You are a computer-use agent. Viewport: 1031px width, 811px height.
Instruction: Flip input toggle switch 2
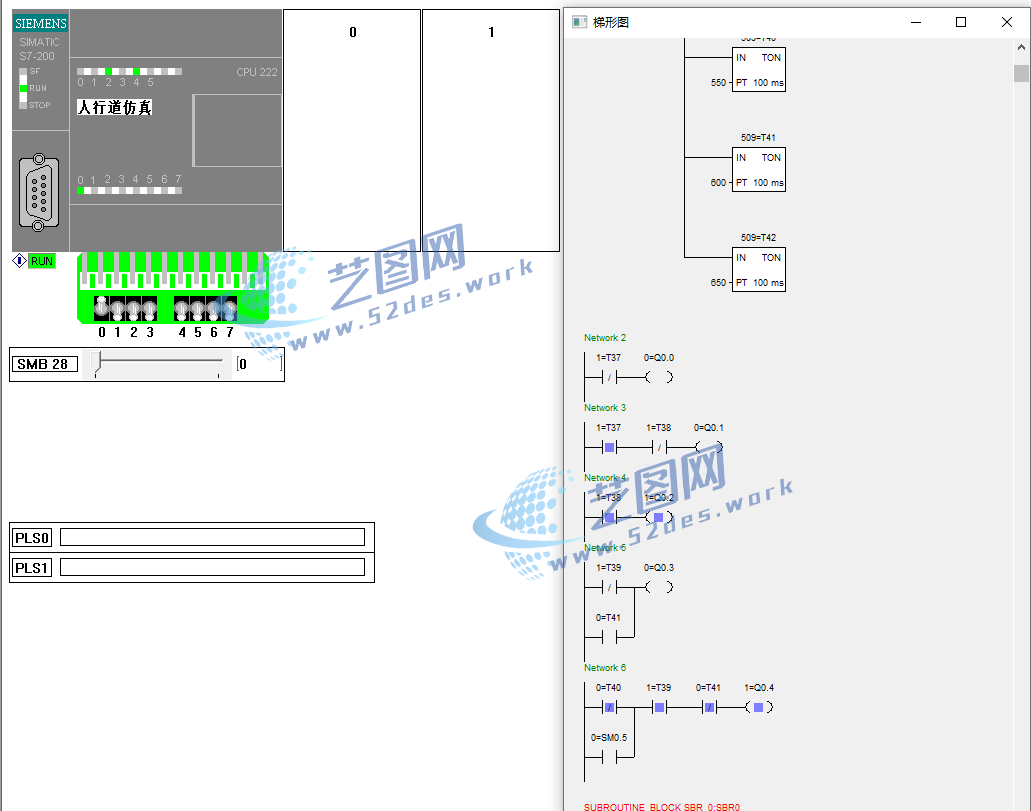coord(133,308)
